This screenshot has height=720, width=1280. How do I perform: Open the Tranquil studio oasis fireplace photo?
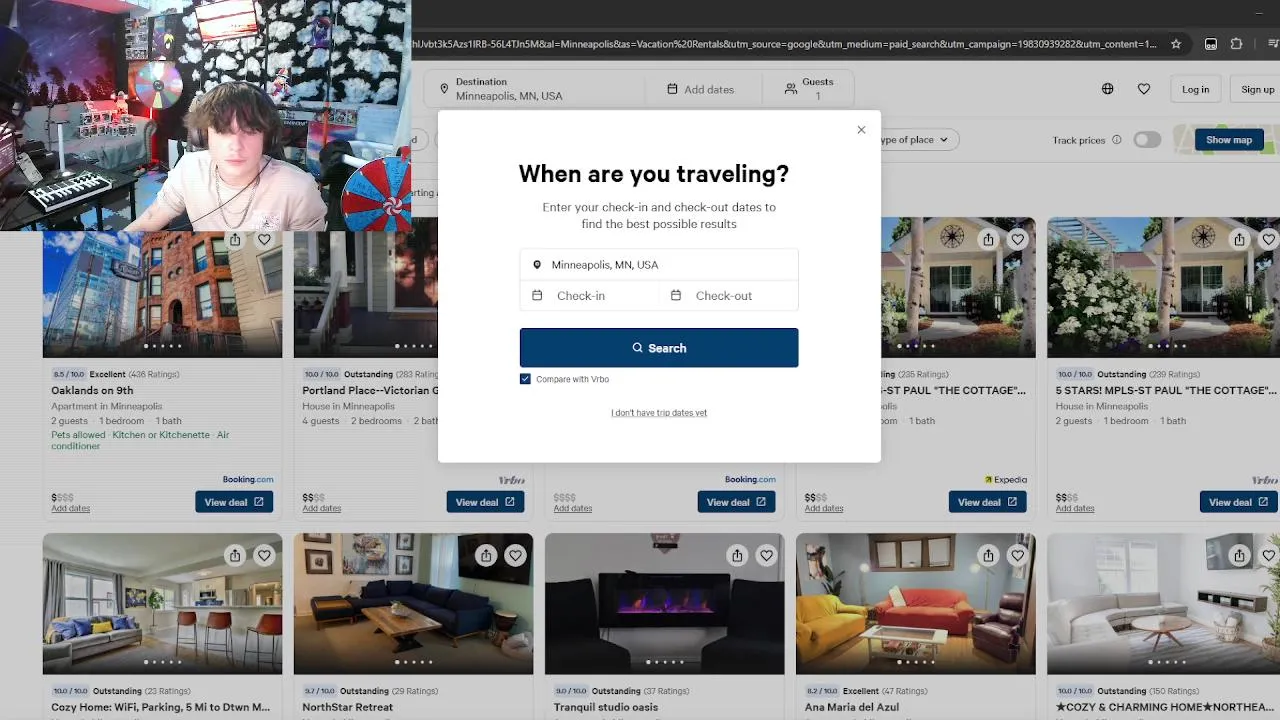click(x=664, y=604)
